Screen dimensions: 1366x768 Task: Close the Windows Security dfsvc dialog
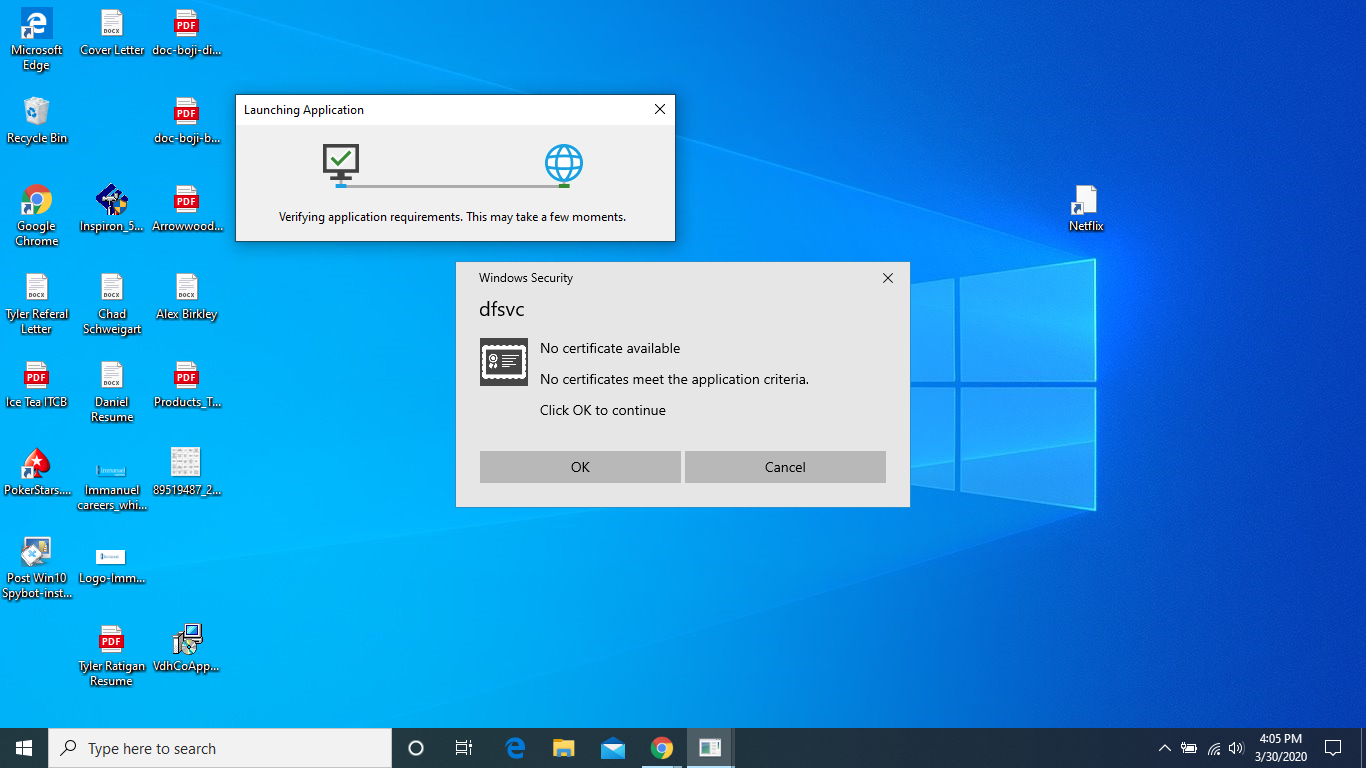point(887,278)
